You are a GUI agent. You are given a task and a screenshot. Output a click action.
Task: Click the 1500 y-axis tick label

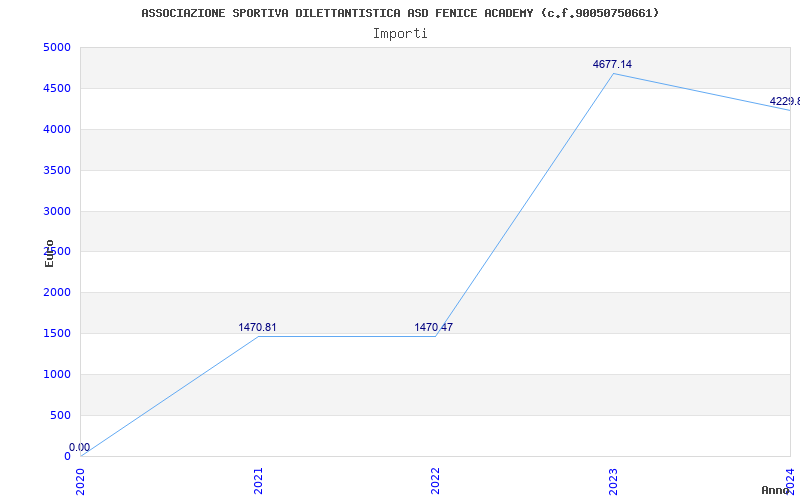pos(57,333)
